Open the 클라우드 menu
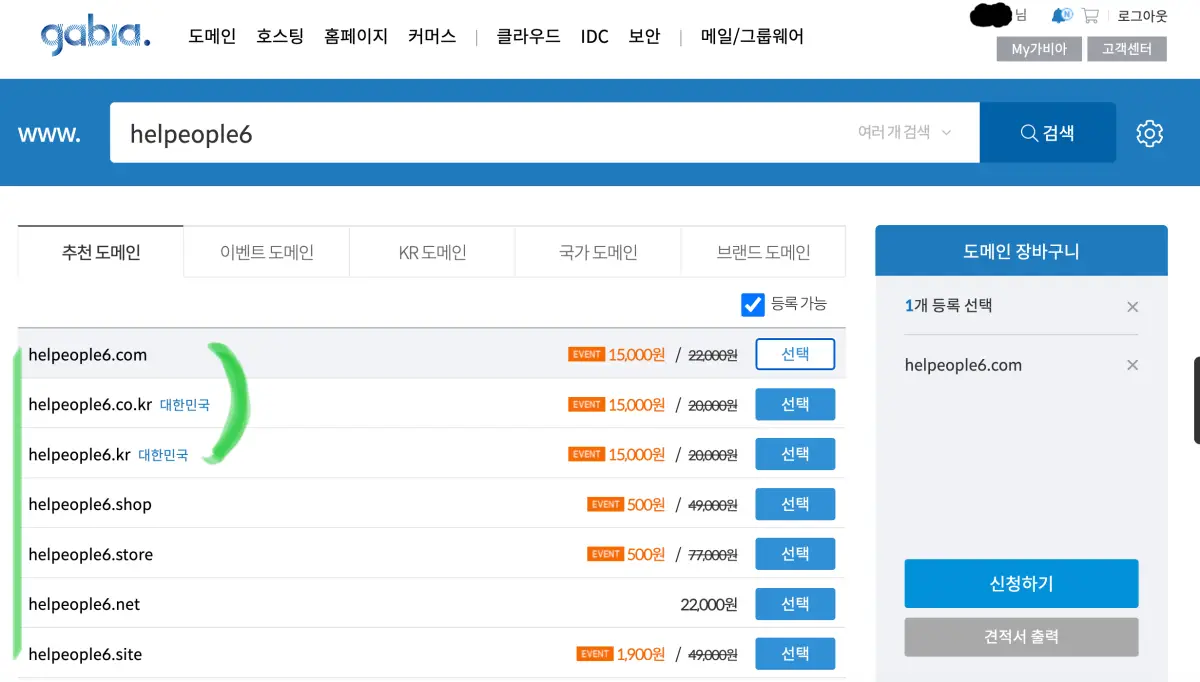This screenshot has height=682, width=1200. point(529,36)
